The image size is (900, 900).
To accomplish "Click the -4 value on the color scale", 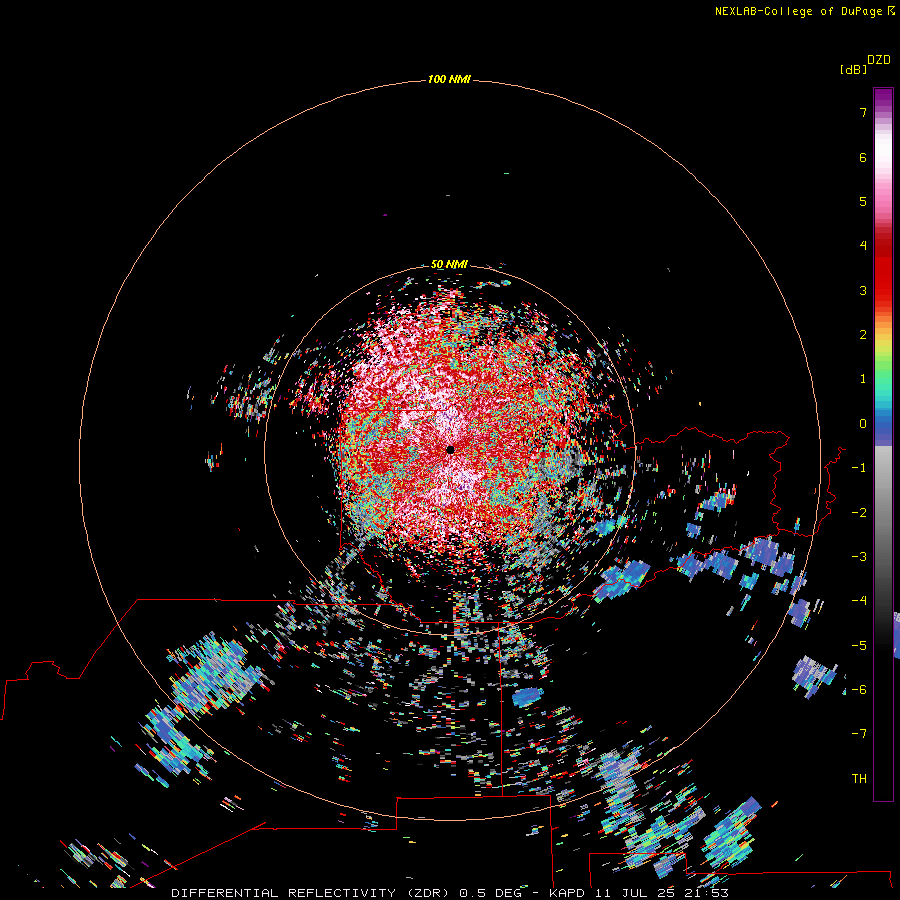I will (859, 600).
